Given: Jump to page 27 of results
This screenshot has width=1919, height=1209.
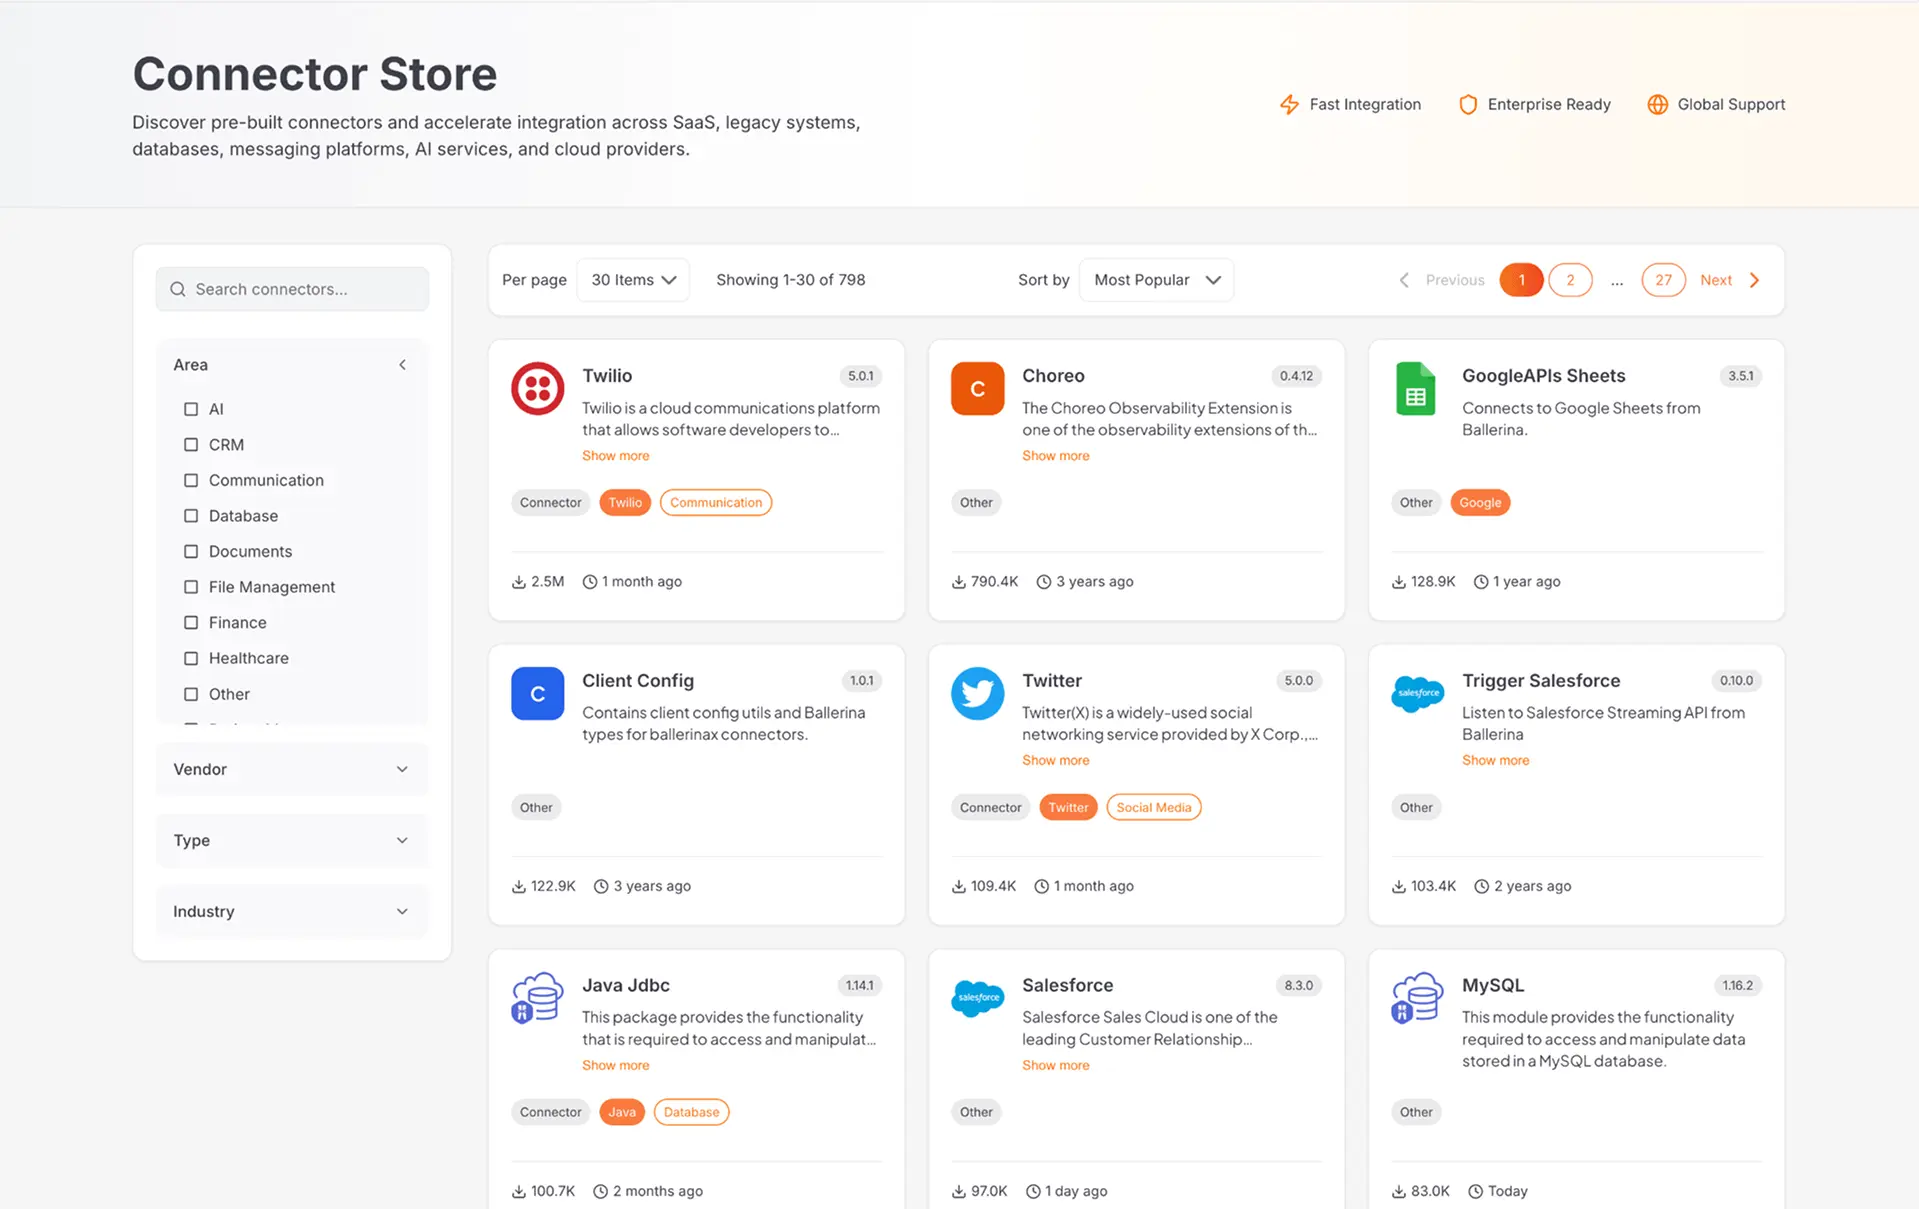Looking at the screenshot, I should [x=1662, y=280].
